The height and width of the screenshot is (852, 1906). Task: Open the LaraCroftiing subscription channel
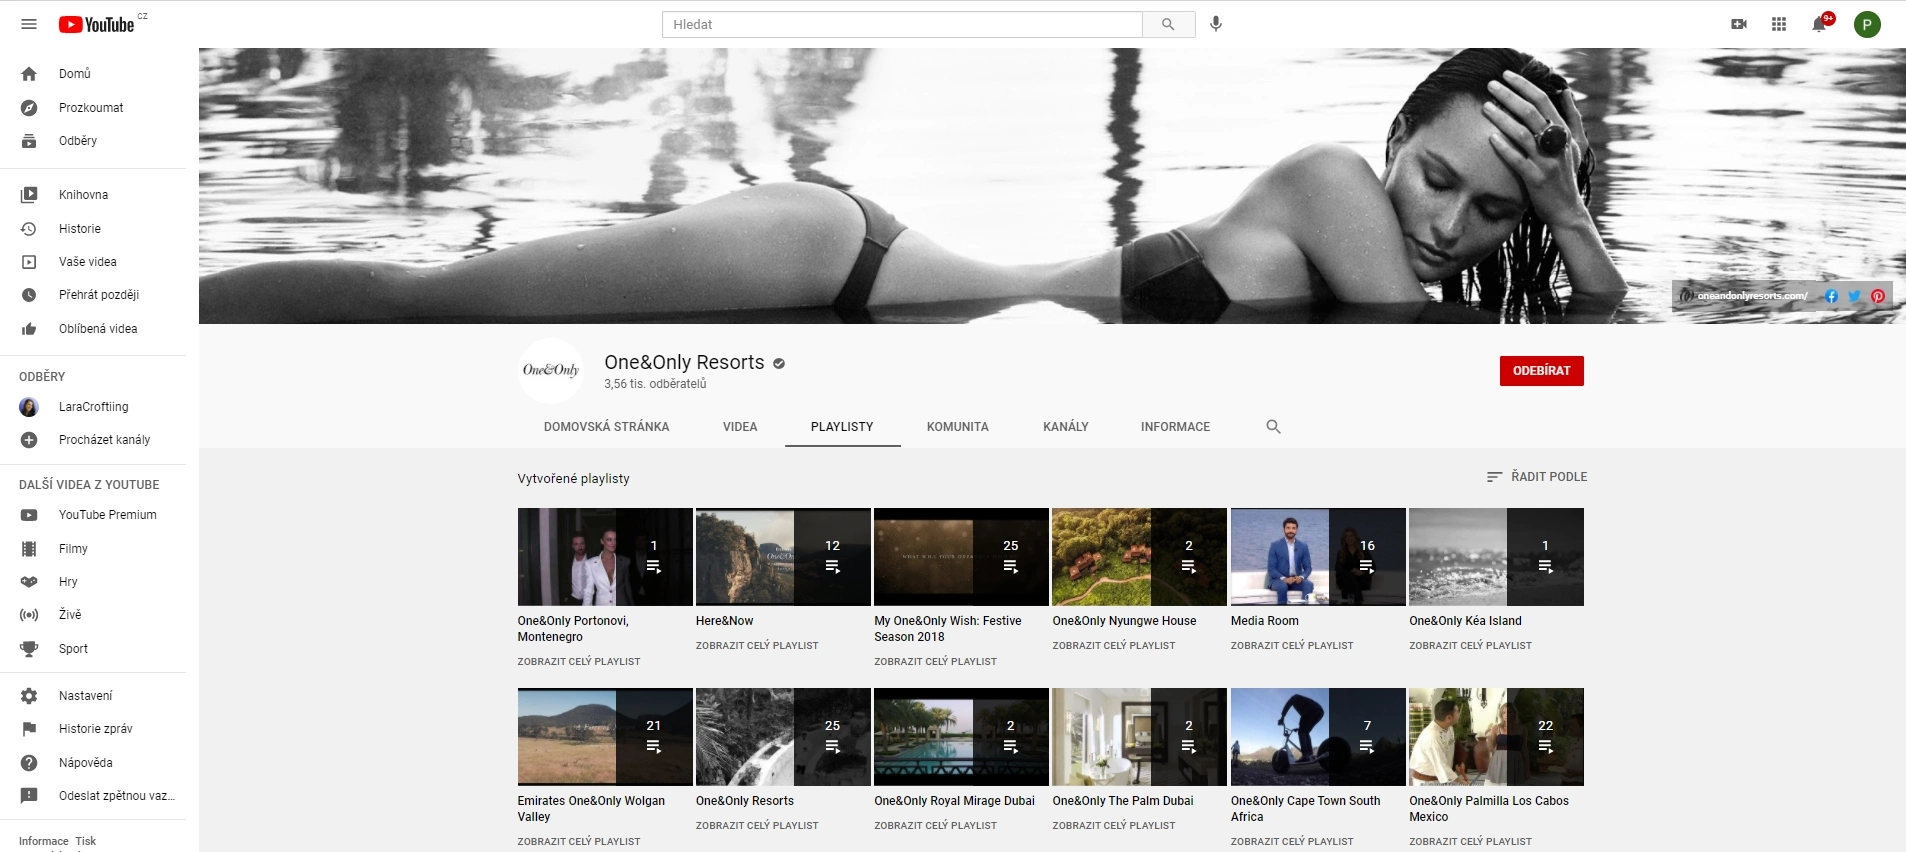click(x=93, y=407)
